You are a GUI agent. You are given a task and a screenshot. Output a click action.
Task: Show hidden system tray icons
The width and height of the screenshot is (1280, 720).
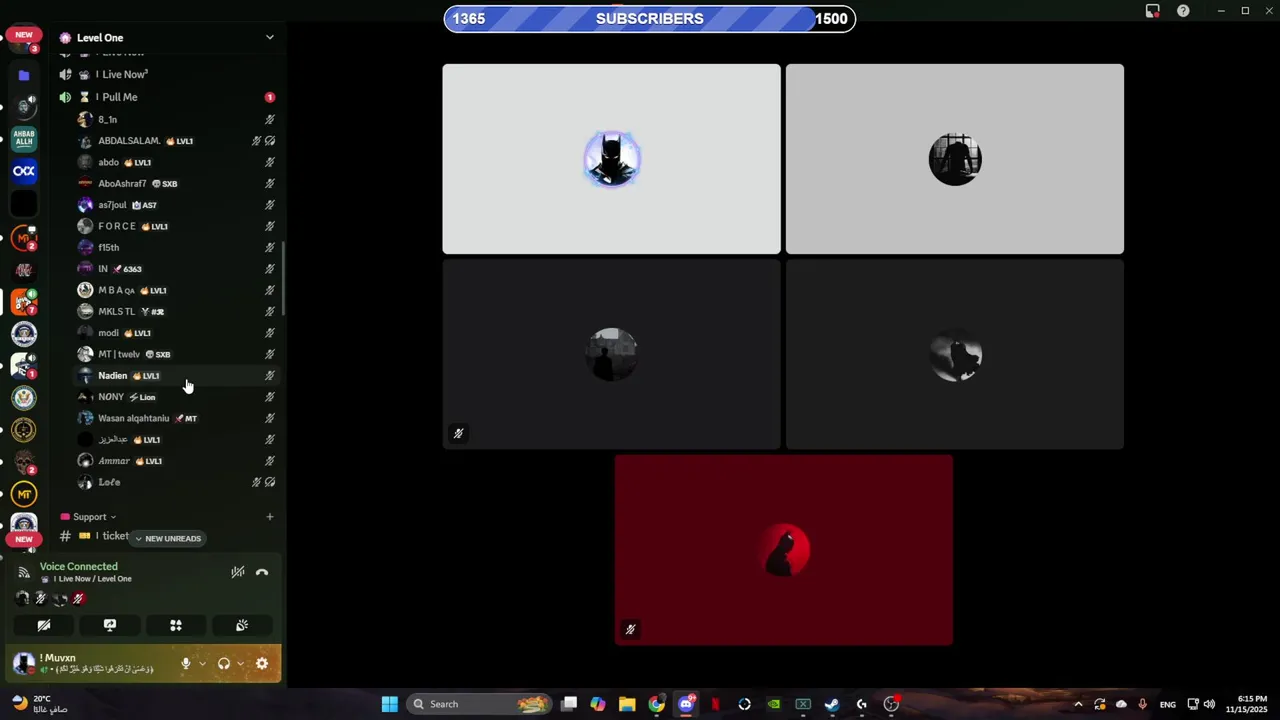tap(1078, 704)
